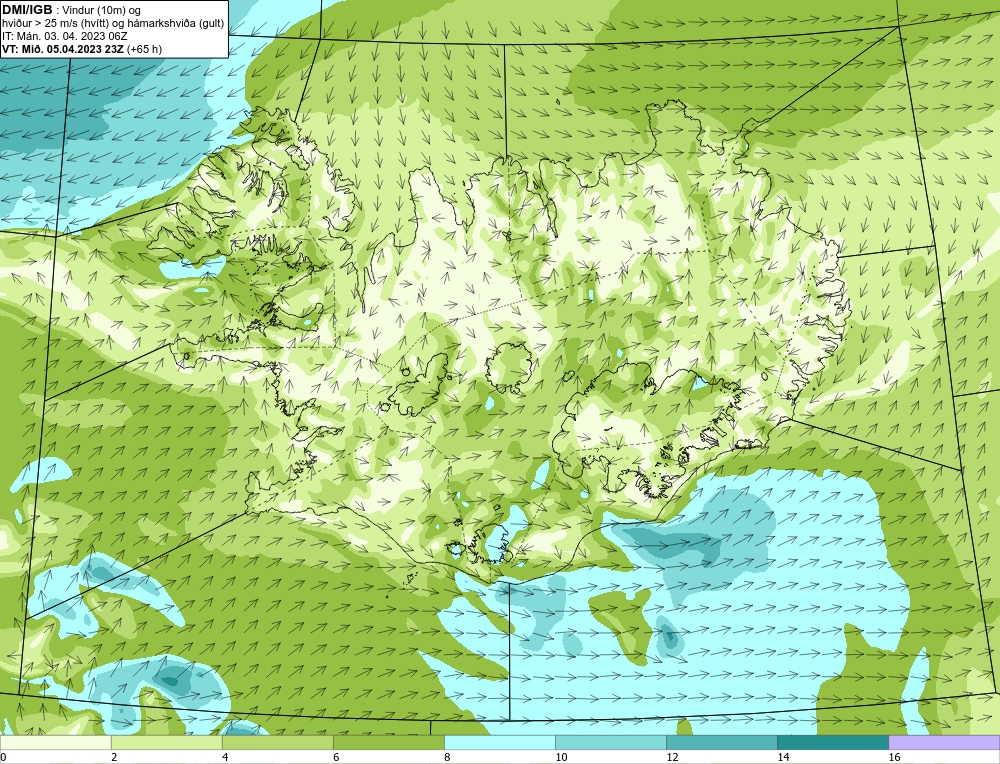
Task: Click the 8–10 m/s light cyan legend swatch
Action: (x=499, y=742)
